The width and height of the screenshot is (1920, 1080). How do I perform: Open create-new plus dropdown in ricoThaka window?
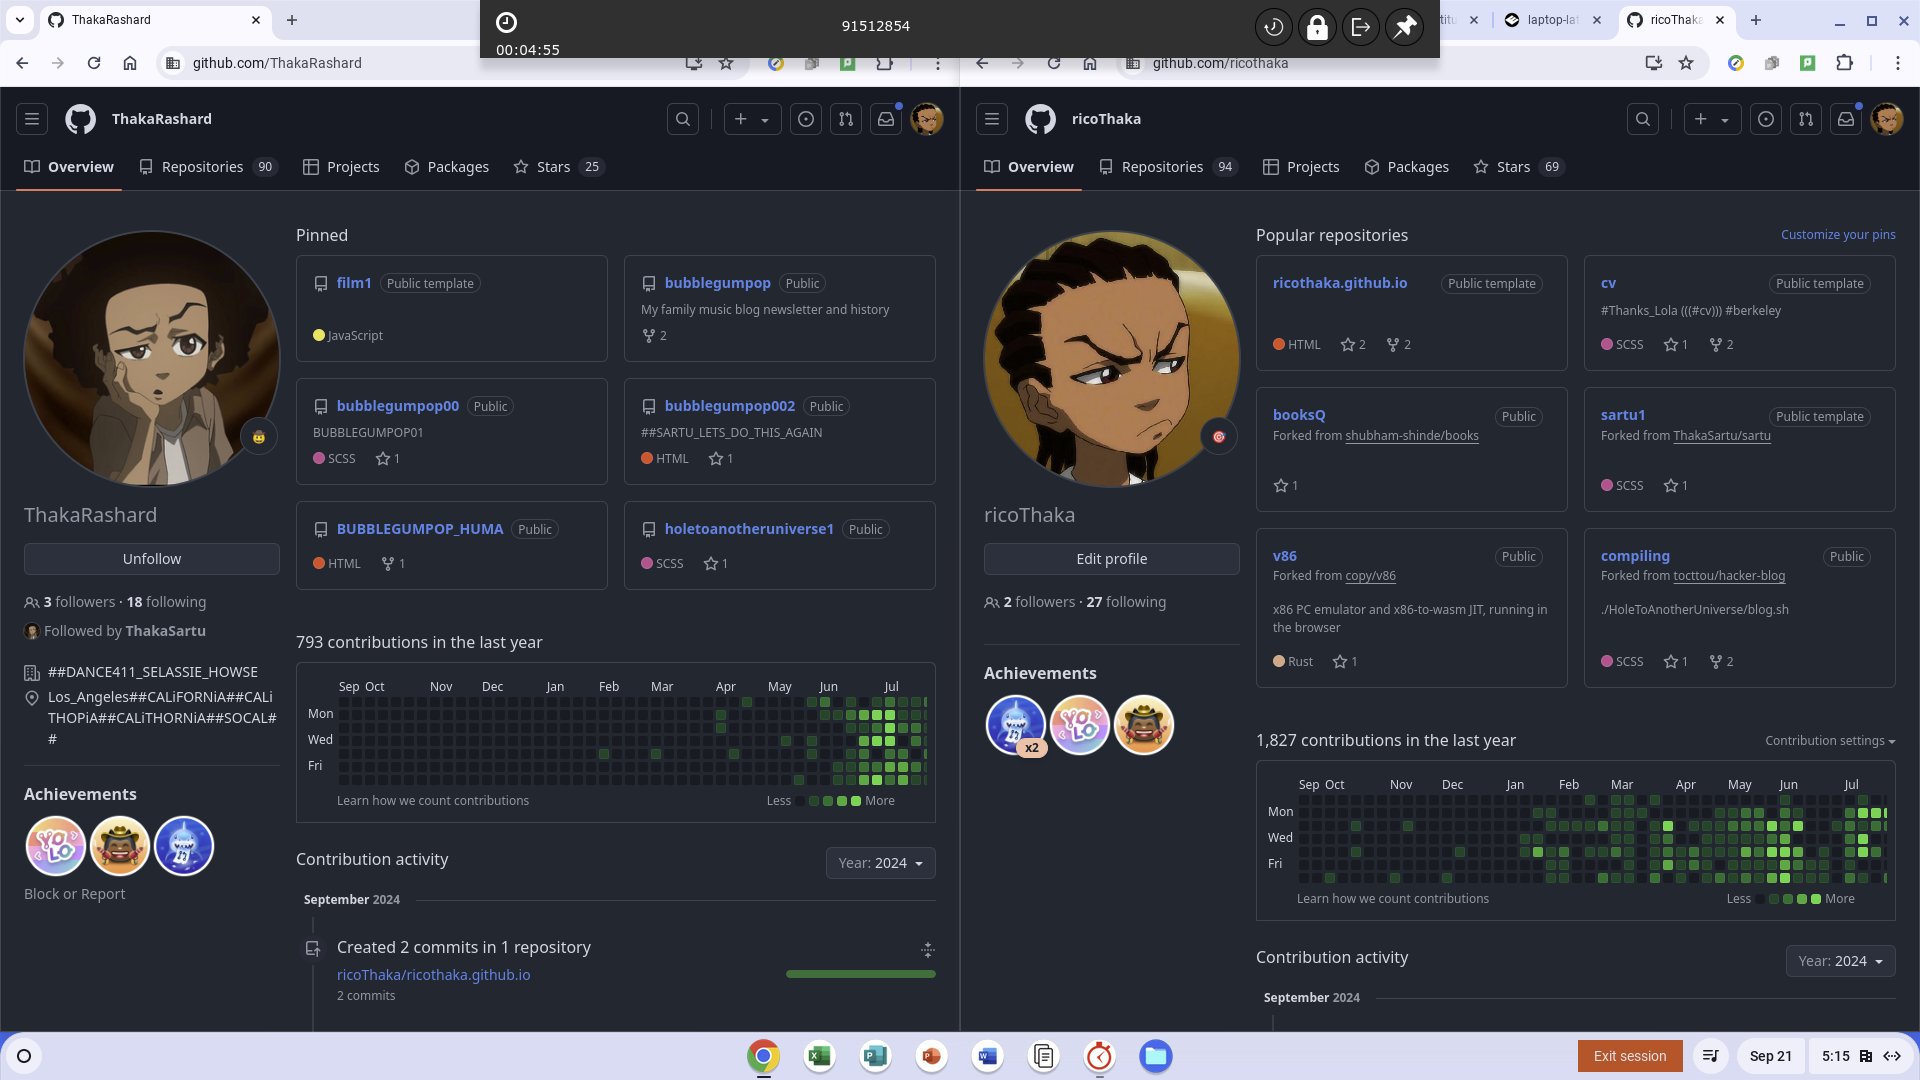click(x=1712, y=119)
